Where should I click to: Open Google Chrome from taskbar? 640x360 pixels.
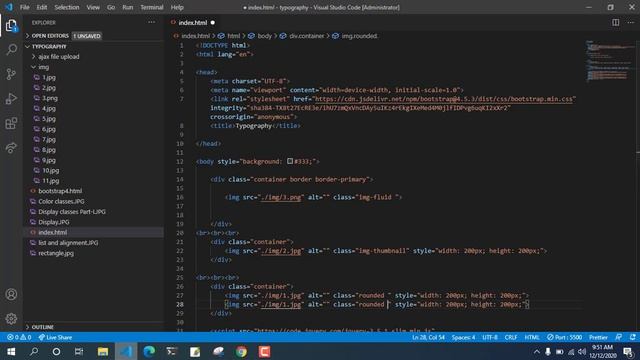click(241, 351)
